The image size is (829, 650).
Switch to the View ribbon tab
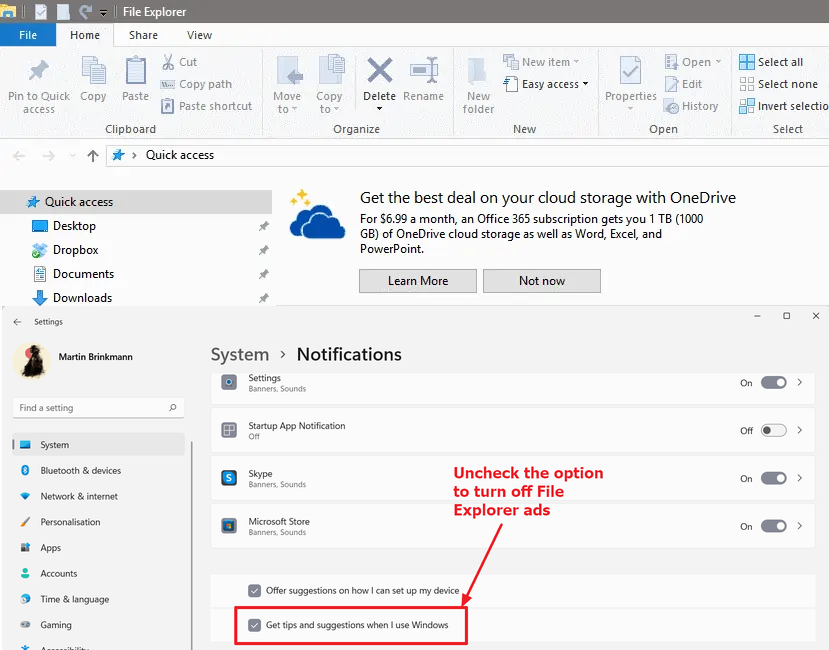tap(199, 35)
